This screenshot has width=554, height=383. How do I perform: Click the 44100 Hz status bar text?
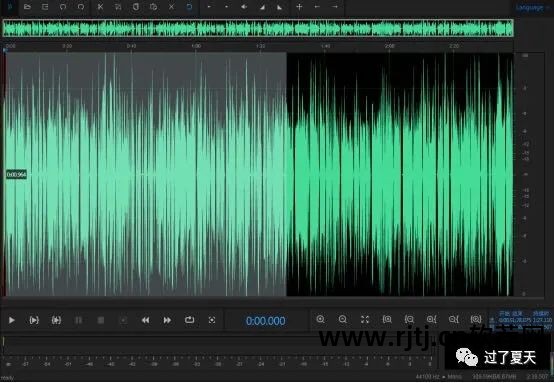439,377
